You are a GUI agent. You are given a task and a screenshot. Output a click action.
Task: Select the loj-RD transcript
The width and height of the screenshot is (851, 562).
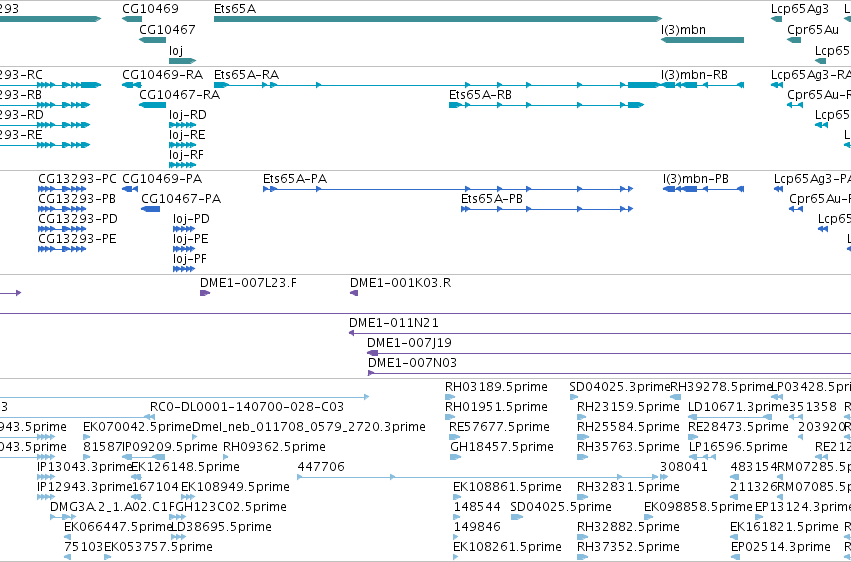pos(188,114)
